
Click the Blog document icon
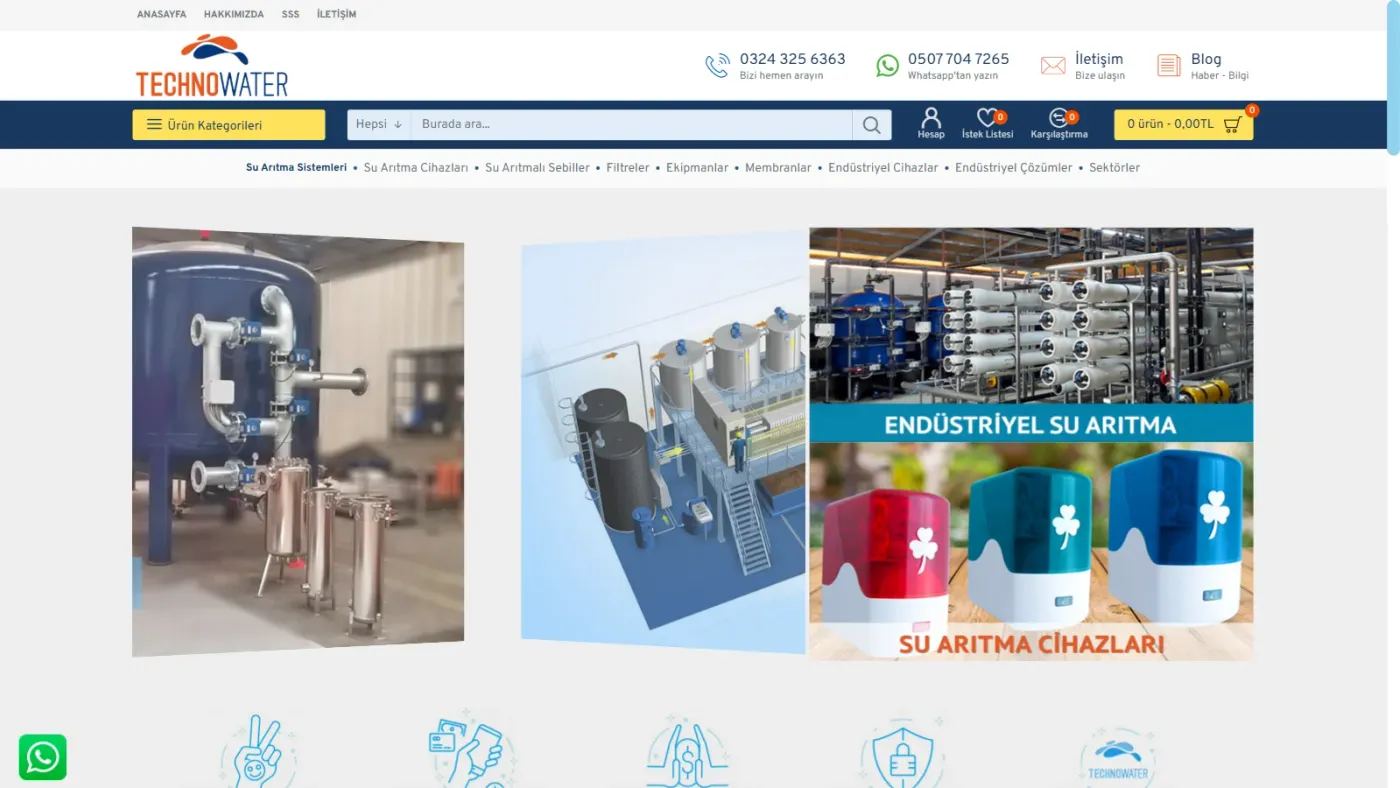1169,66
